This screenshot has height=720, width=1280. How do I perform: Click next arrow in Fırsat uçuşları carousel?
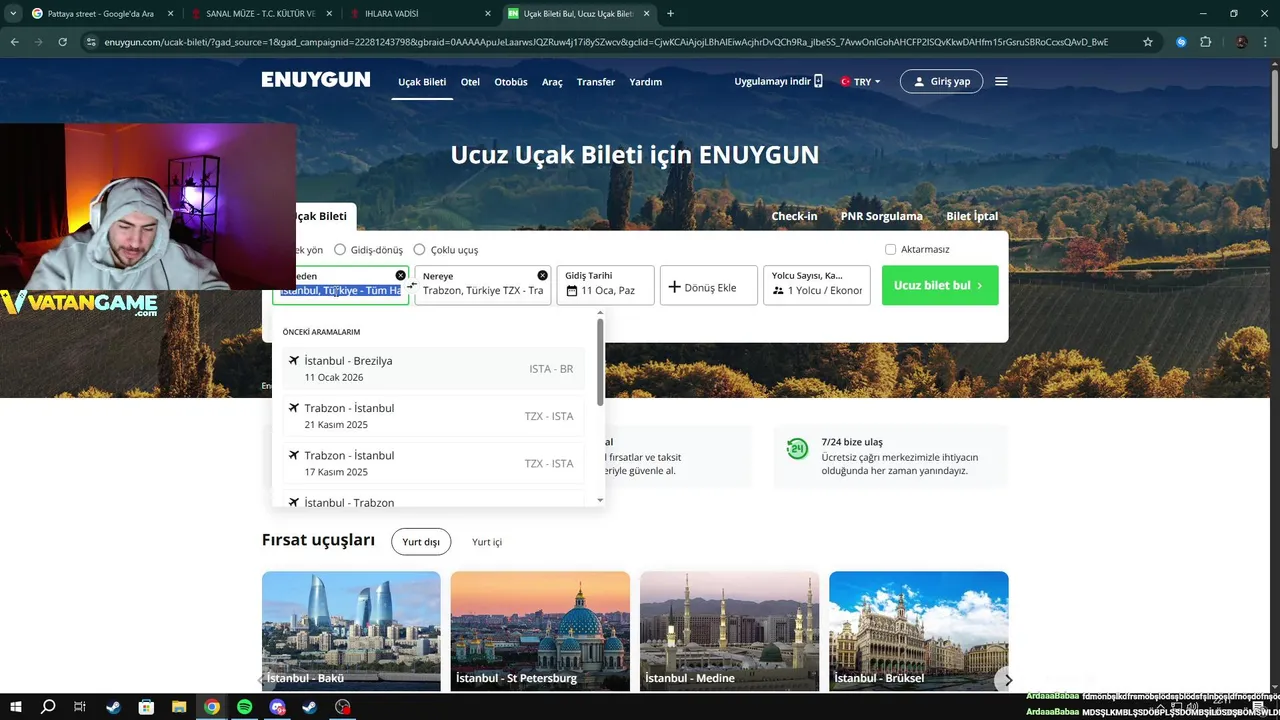(x=1008, y=680)
